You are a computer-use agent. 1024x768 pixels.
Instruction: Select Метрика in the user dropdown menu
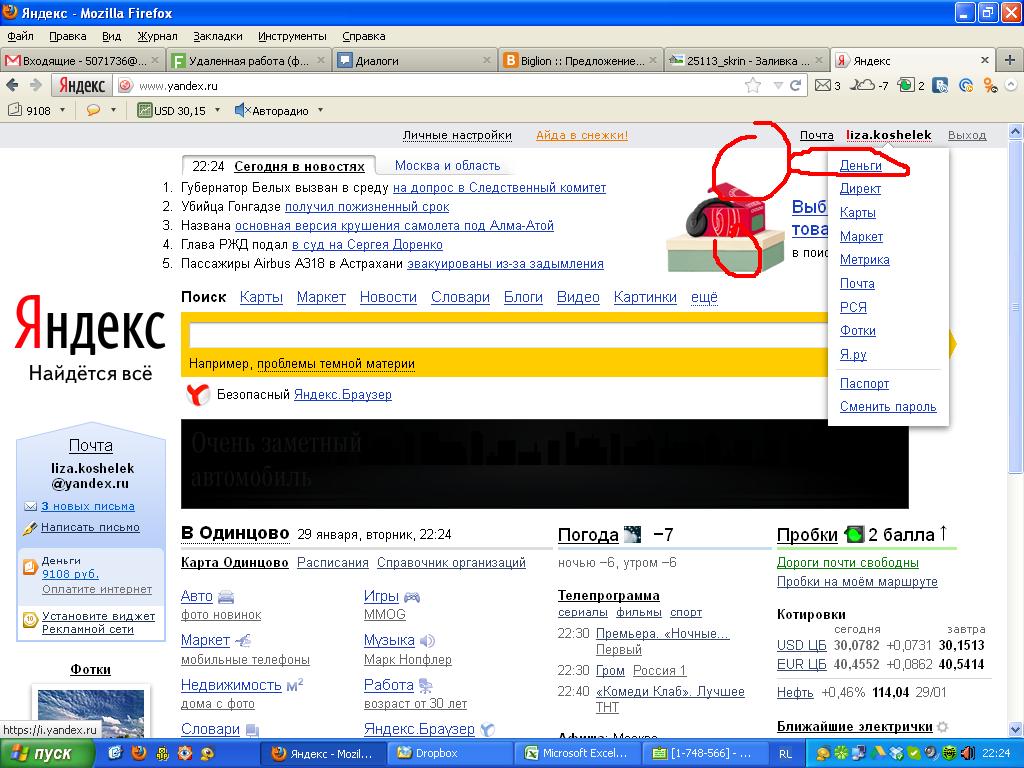coord(865,260)
